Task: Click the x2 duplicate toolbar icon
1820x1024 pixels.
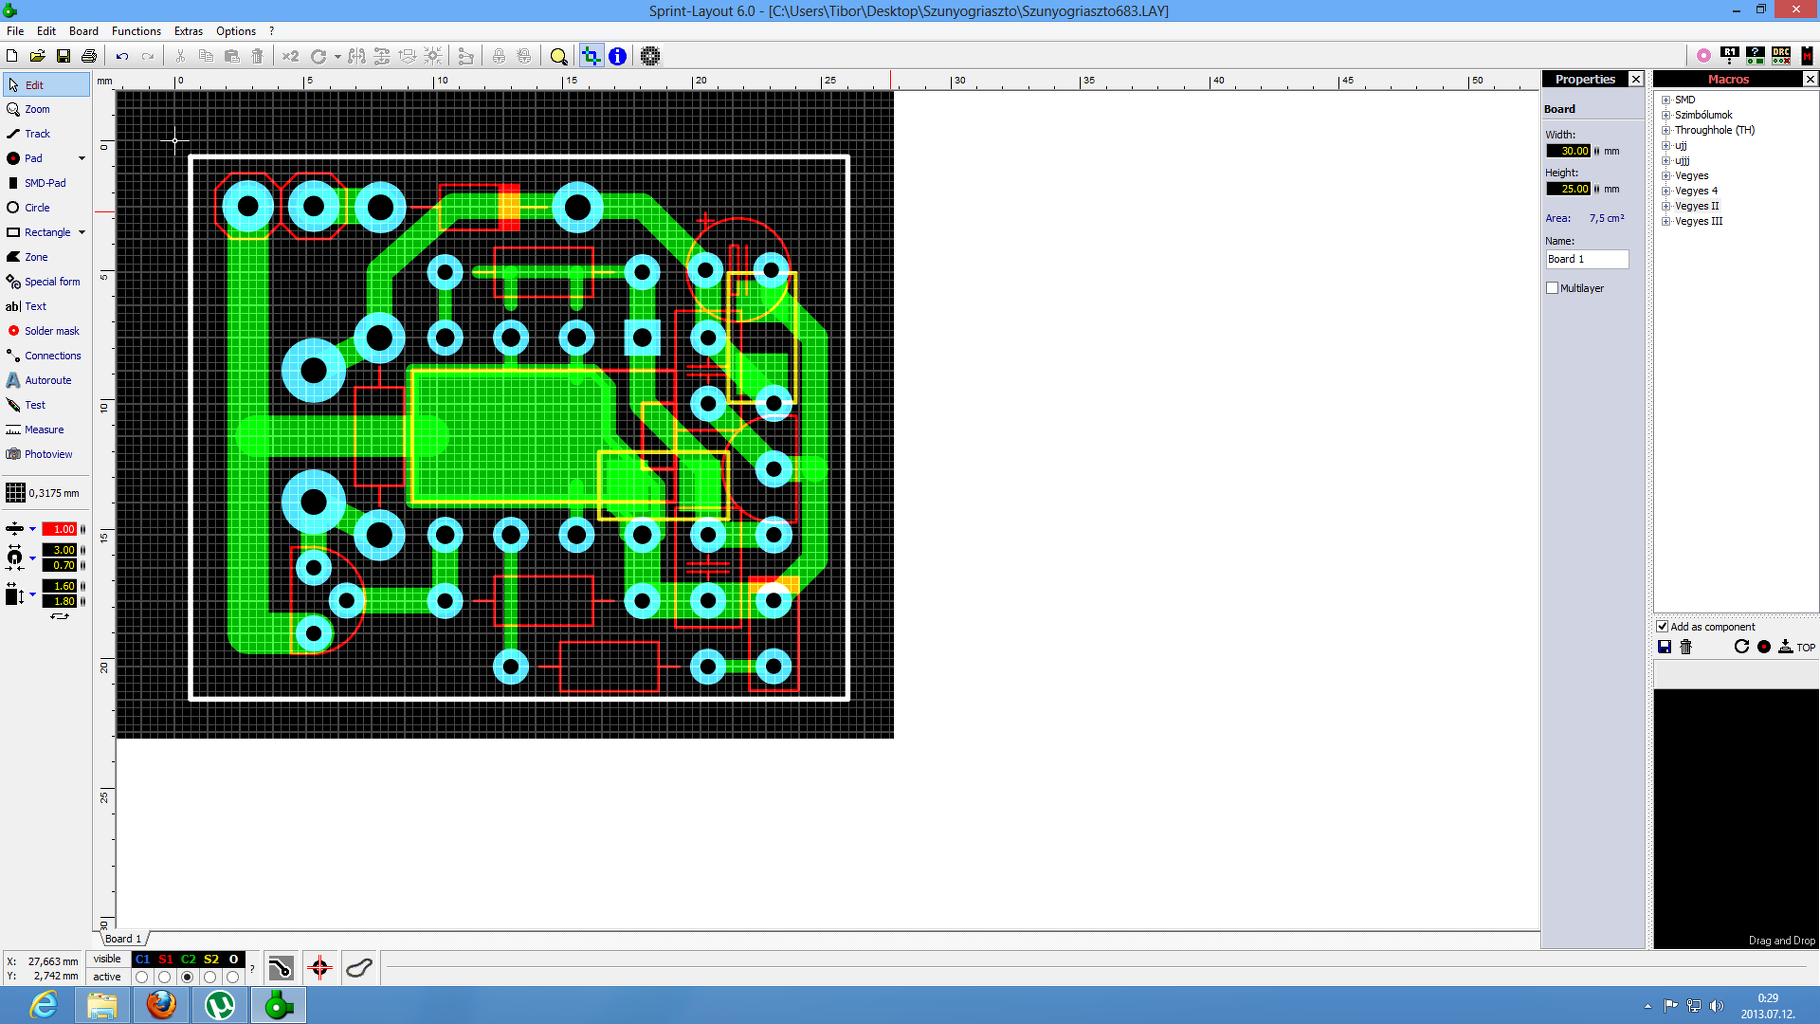Action: pos(290,56)
